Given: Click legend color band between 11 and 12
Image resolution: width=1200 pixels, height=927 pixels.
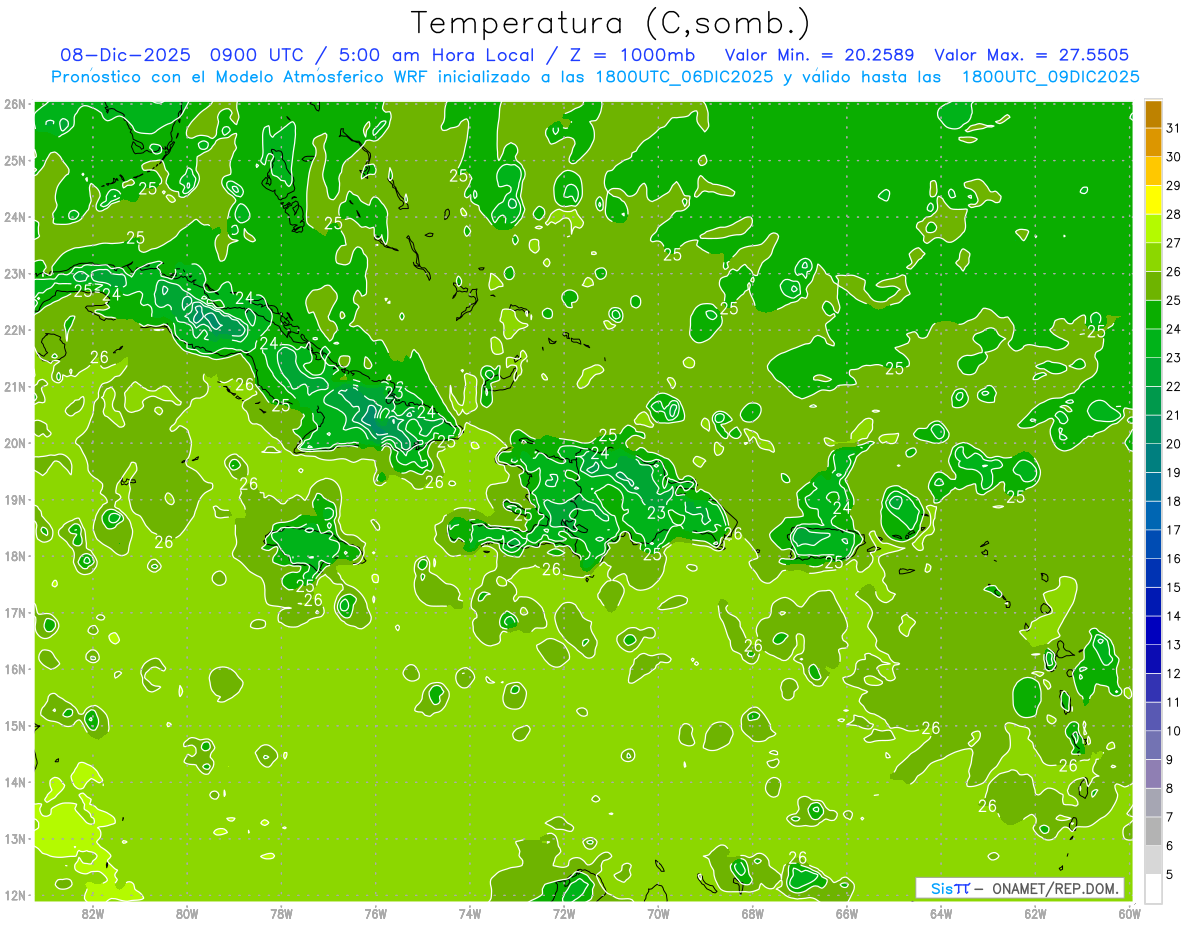Looking at the screenshot, I should point(1153,688).
